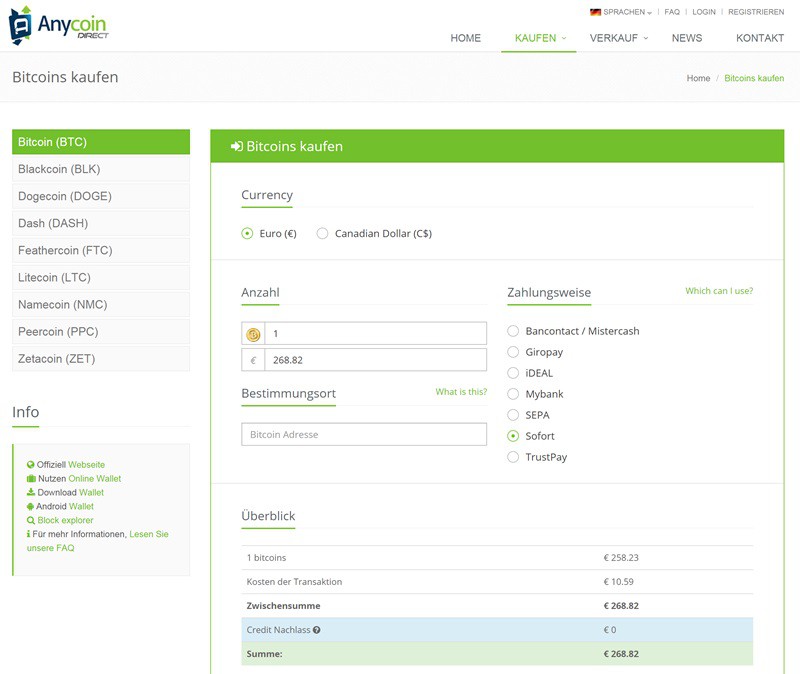Viewport: 800px width, 674px height.
Task: Click the Block explorer magnifier icon
Action: [31, 521]
